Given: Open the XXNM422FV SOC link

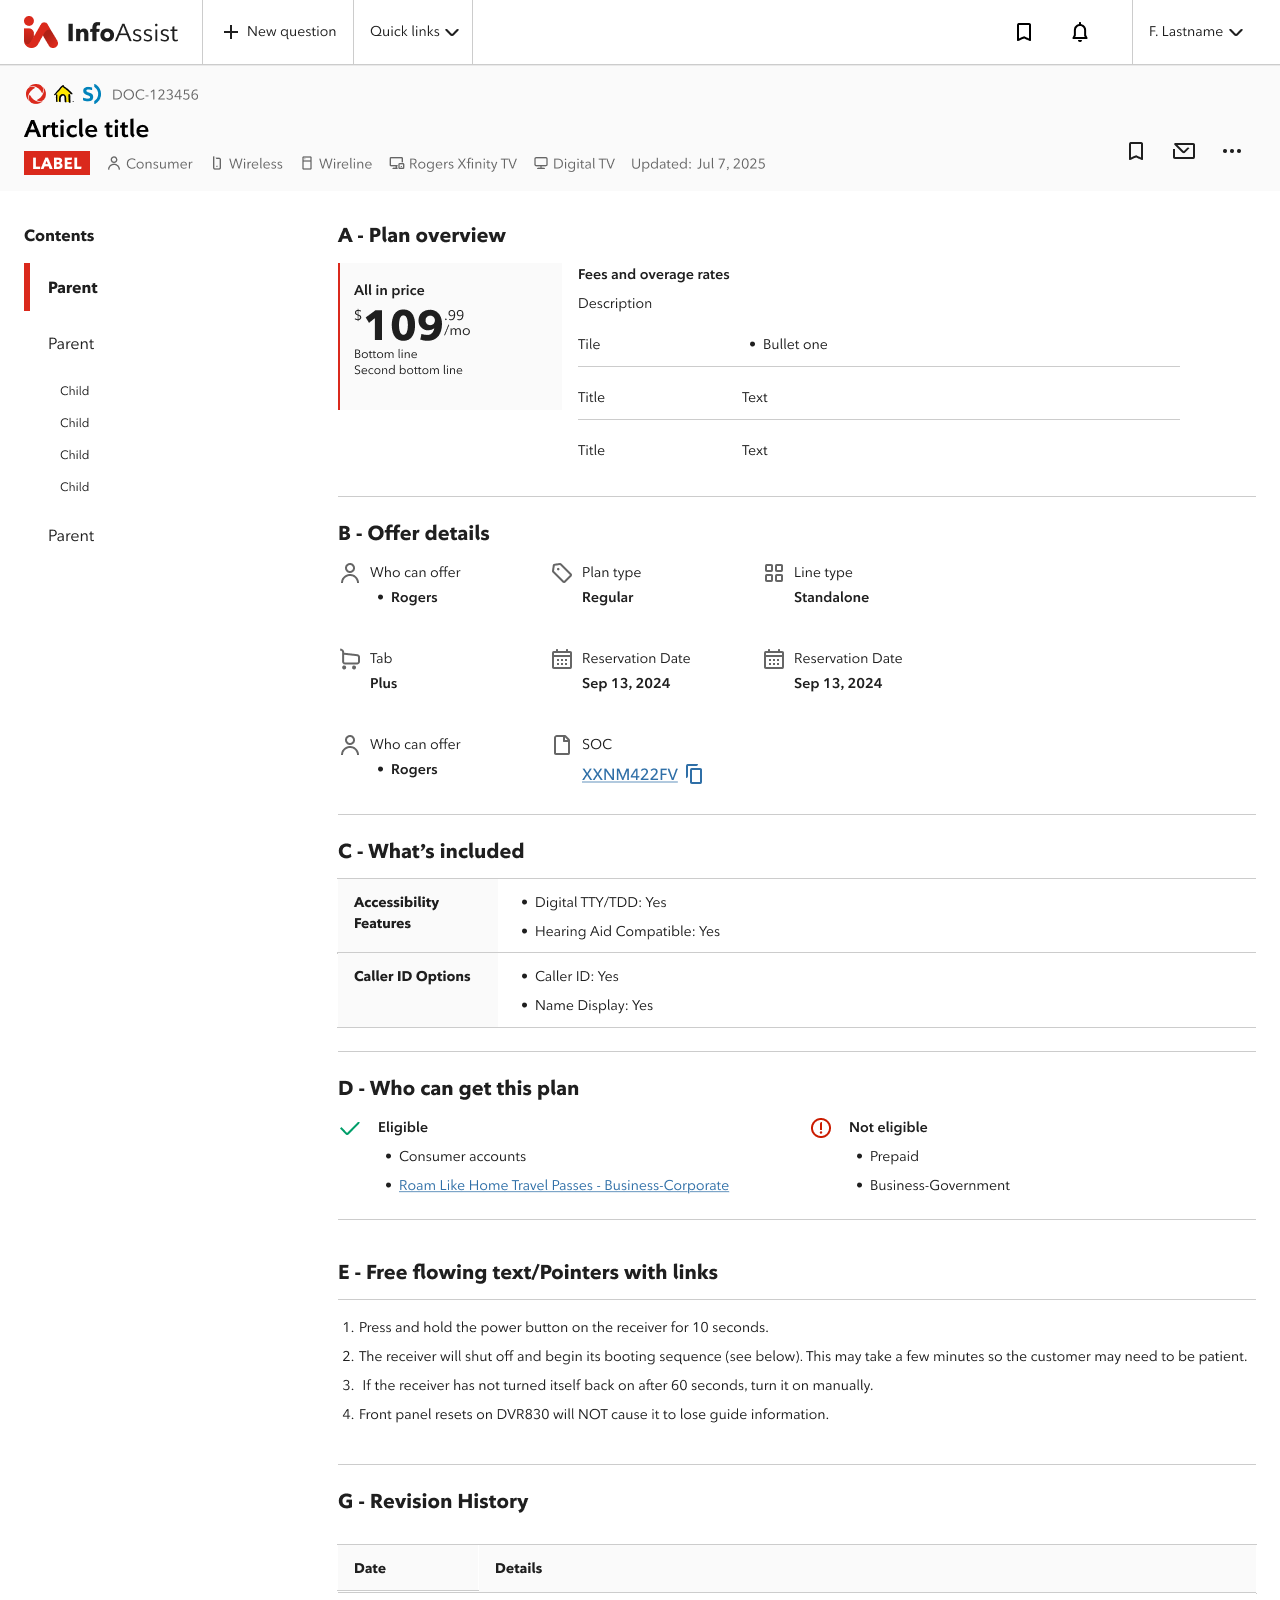Looking at the screenshot, I should pos(630,774).
